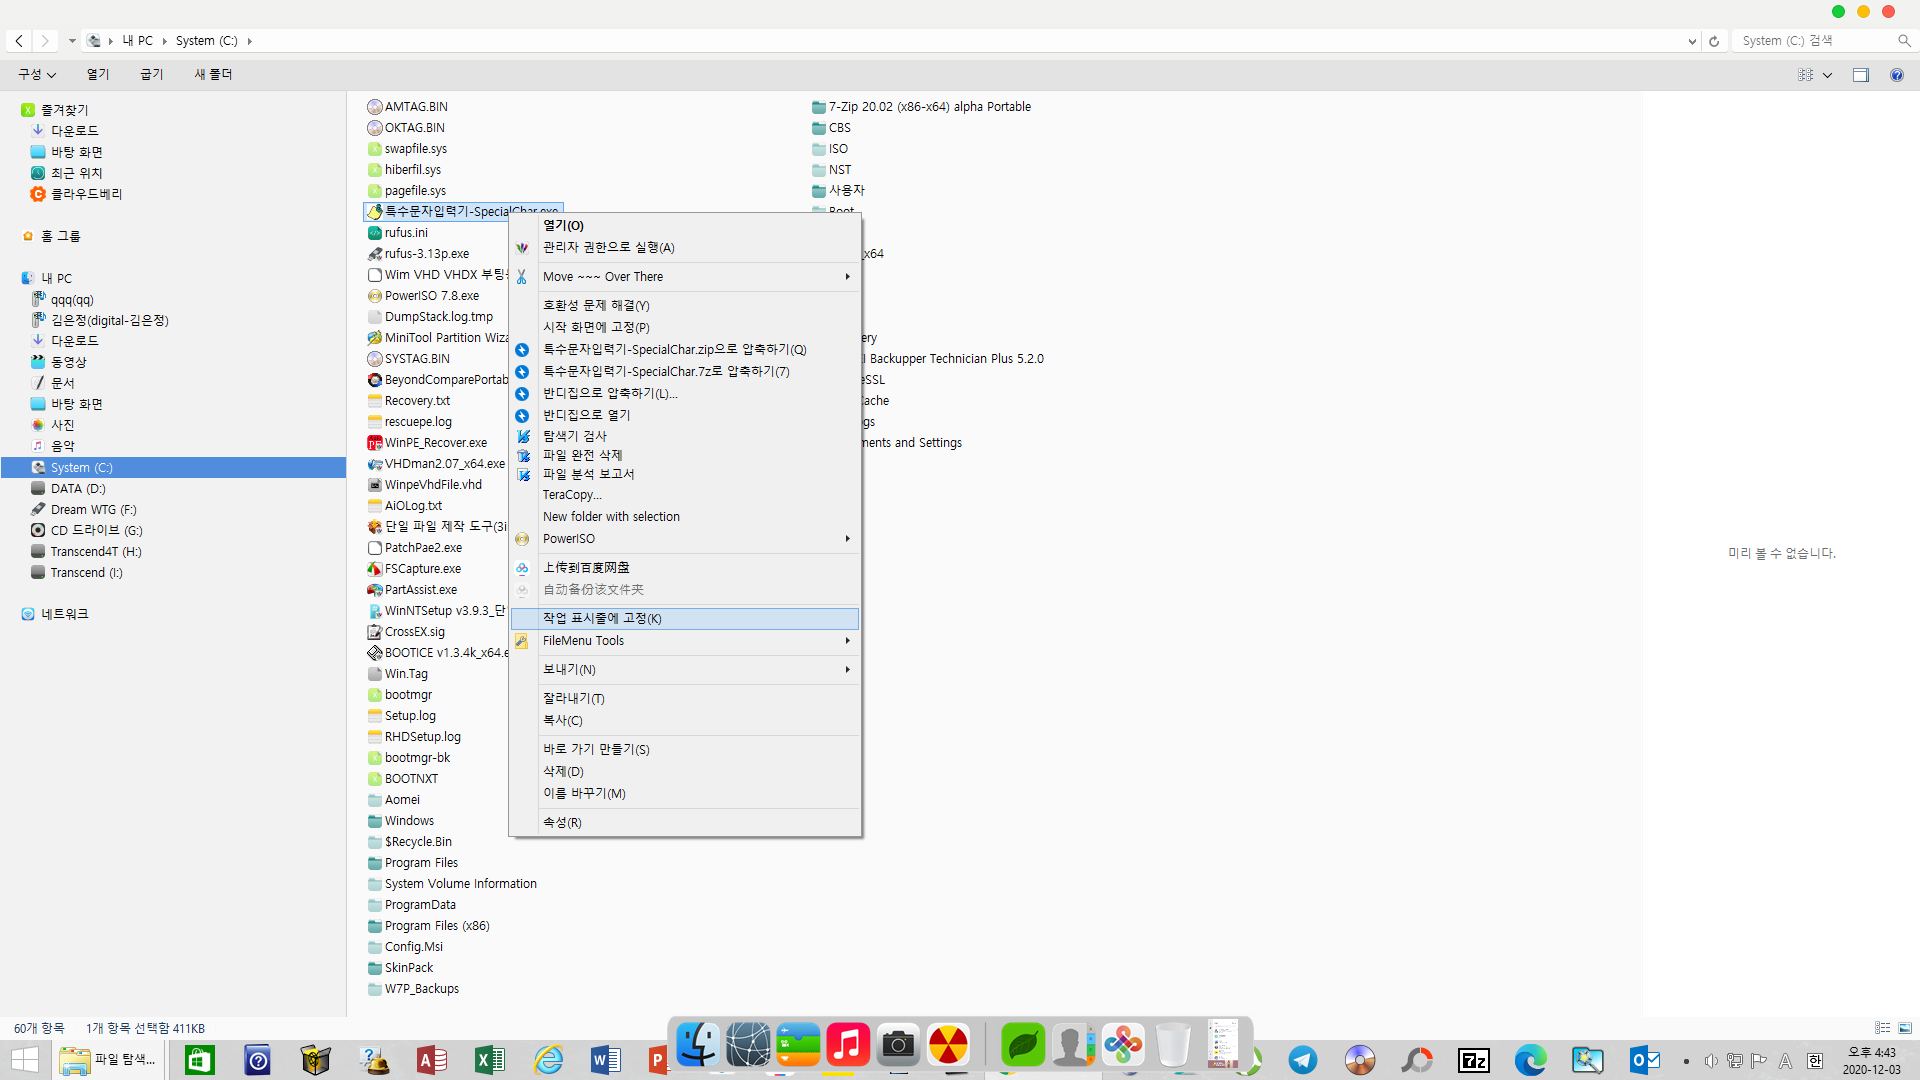Open the Music app in dock

[x=848, y=1045]
